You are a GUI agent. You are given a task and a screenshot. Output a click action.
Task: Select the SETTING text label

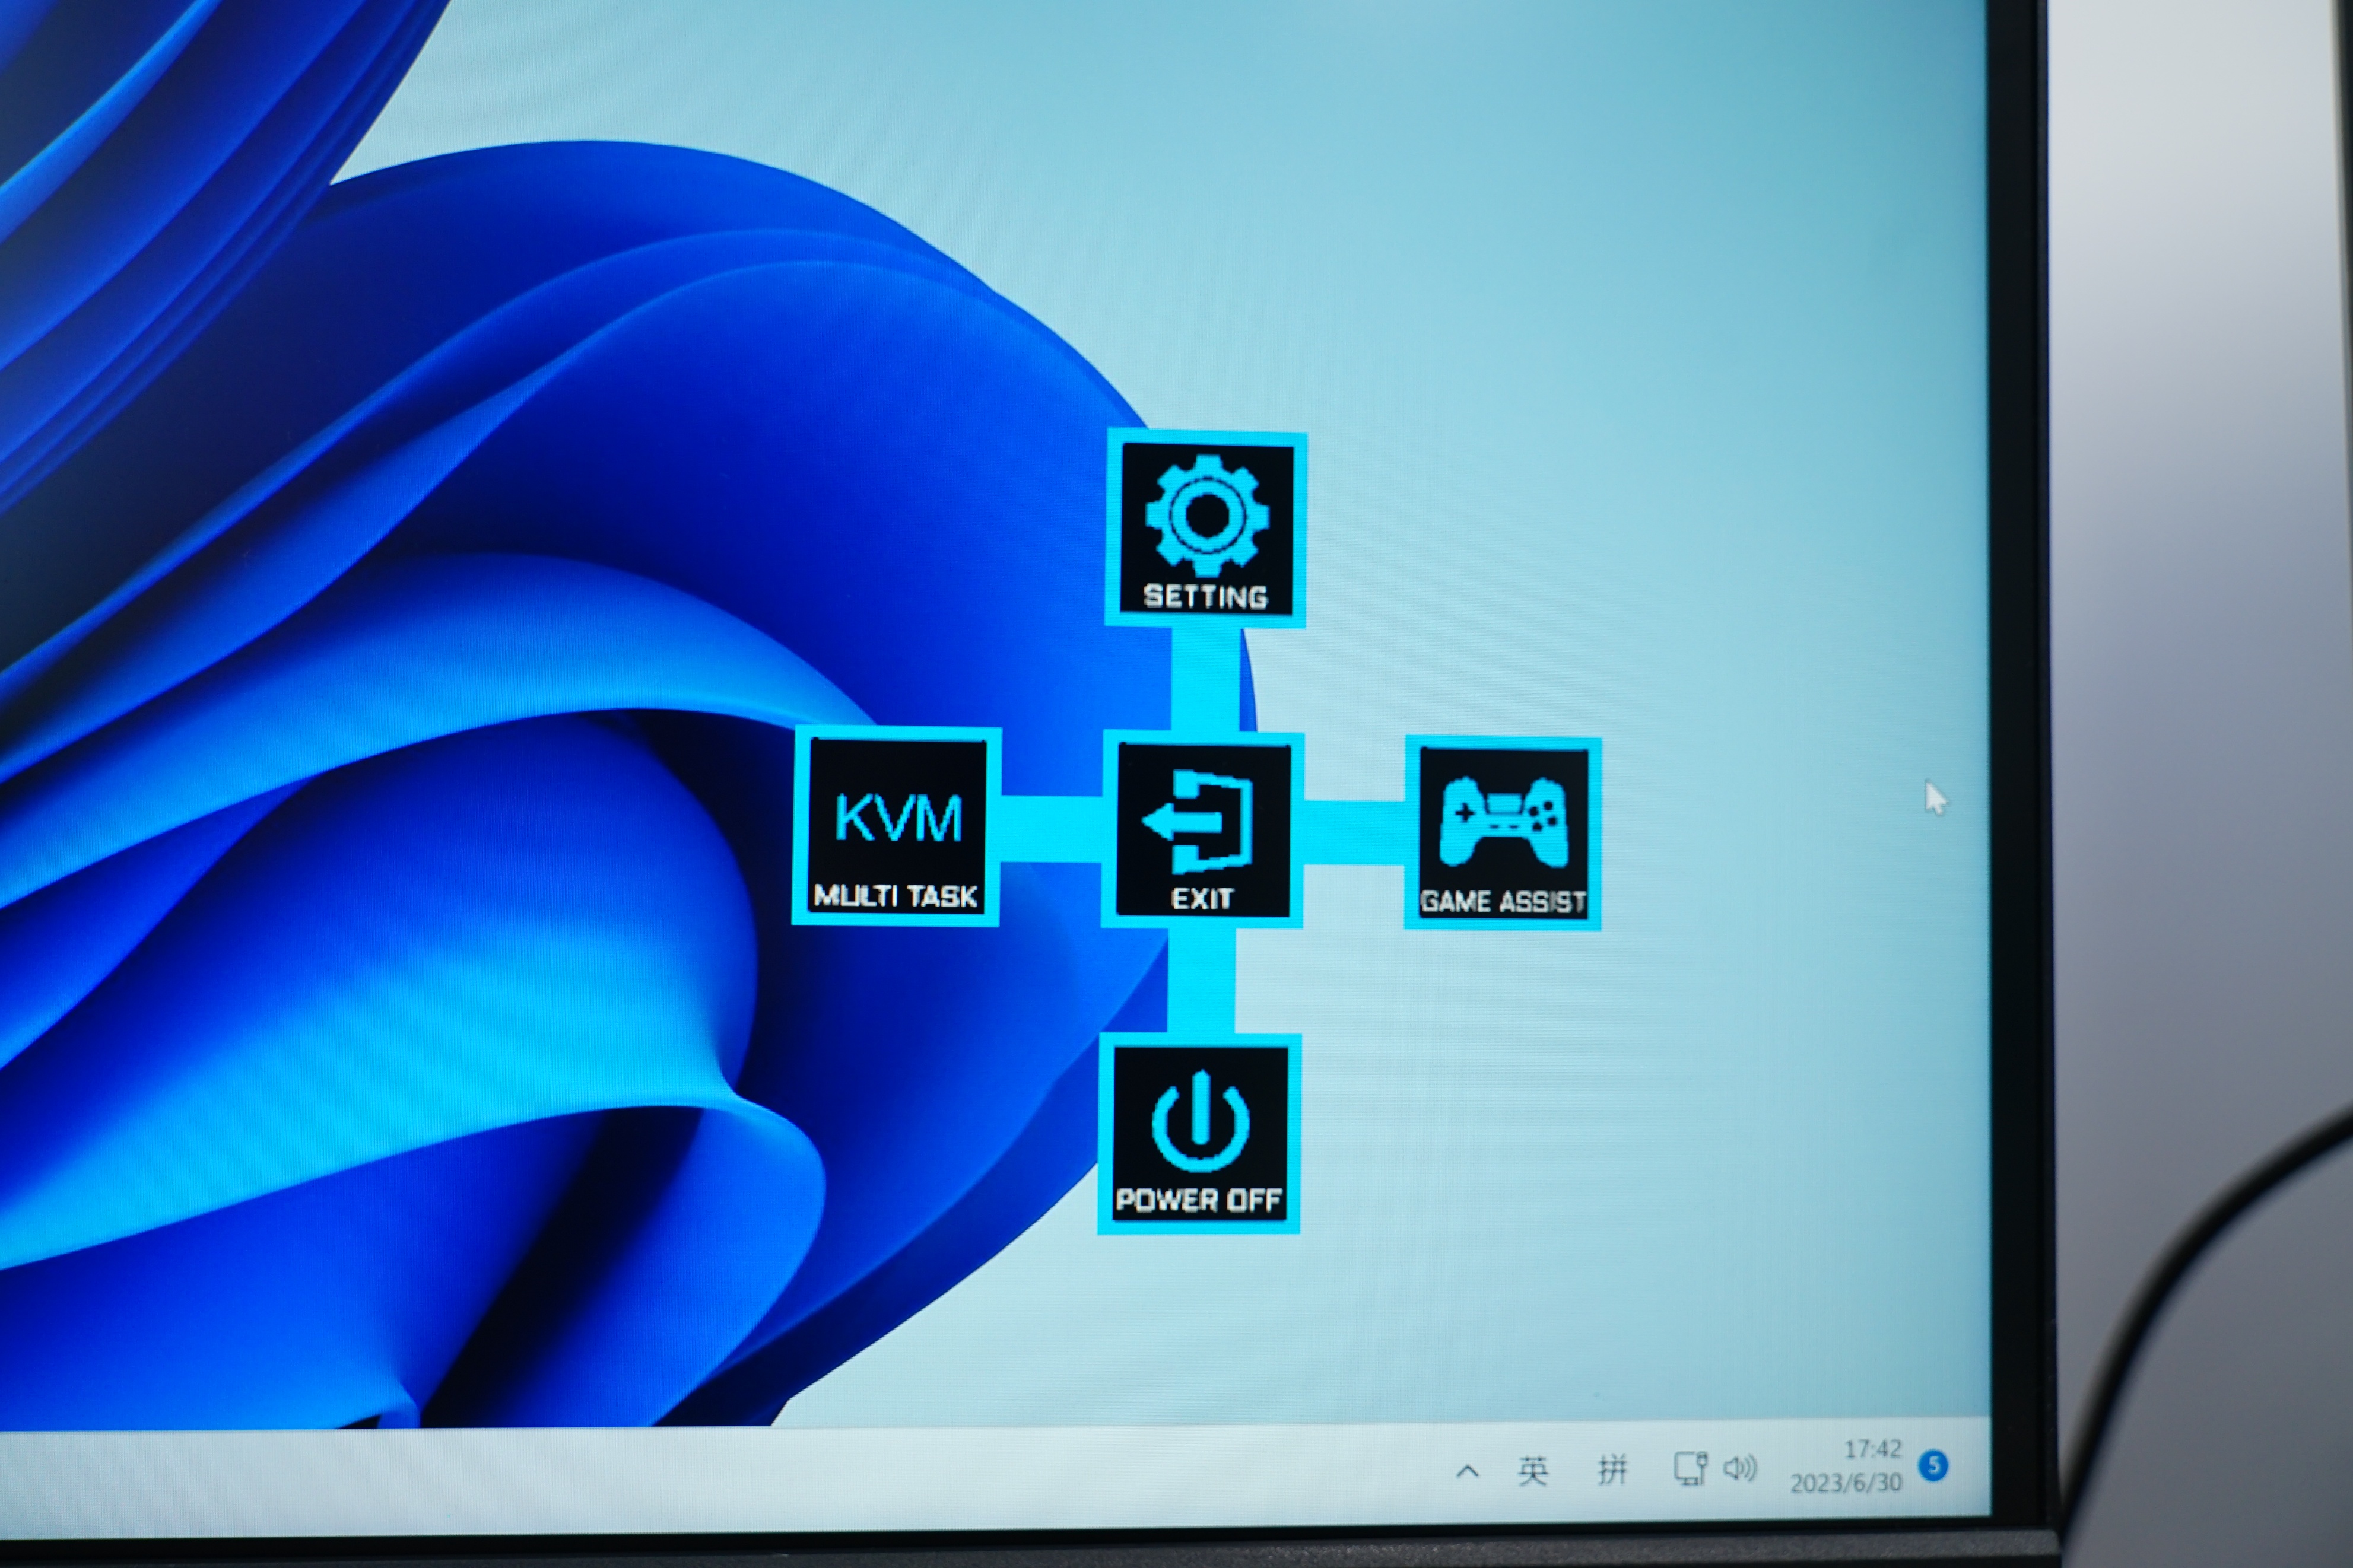[1205, 597]
